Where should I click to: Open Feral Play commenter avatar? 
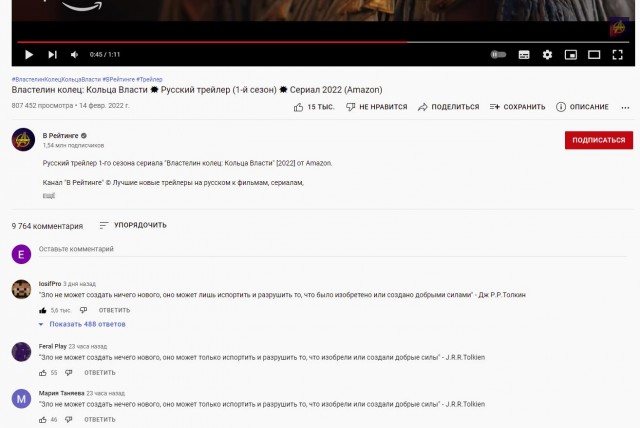21,352
